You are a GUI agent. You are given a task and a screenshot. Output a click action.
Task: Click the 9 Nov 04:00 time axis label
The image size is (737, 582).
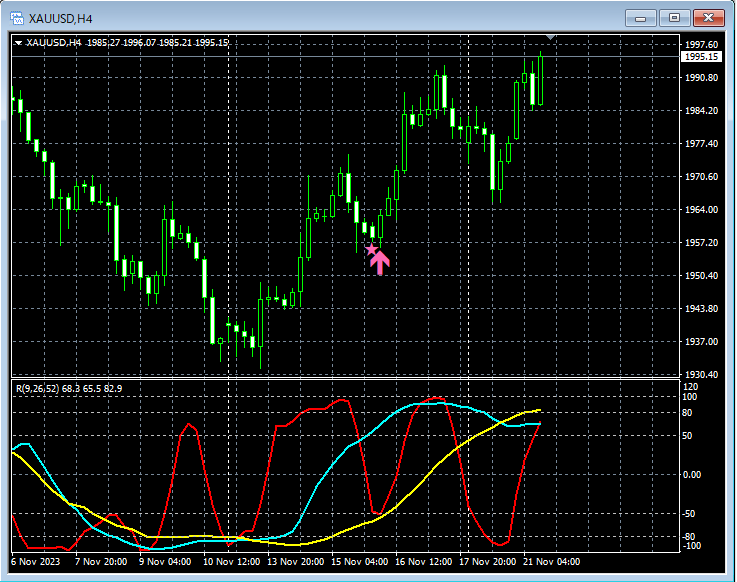(x=165, y=562)
